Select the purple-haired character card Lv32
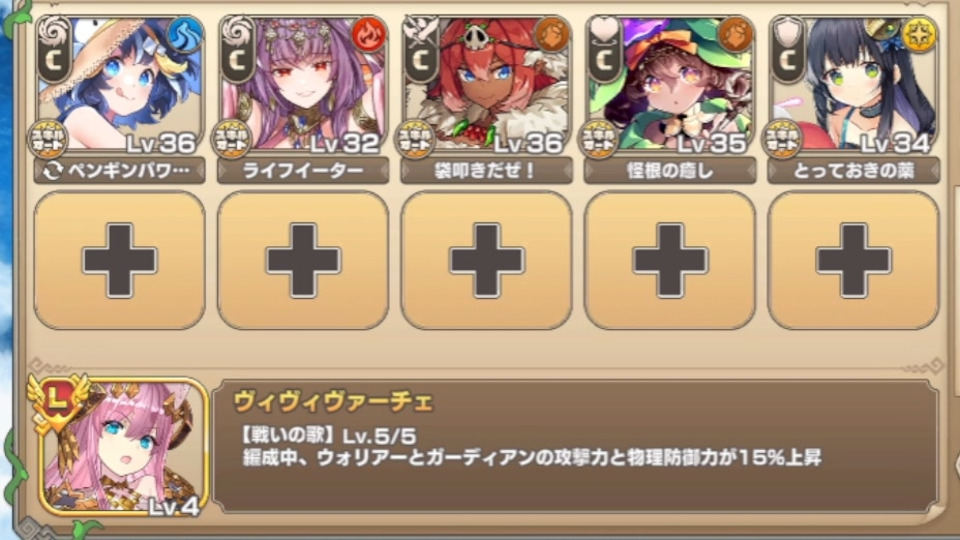Viewport: 960px width, 540px height. pyautogui.click(x=303, y=84)
